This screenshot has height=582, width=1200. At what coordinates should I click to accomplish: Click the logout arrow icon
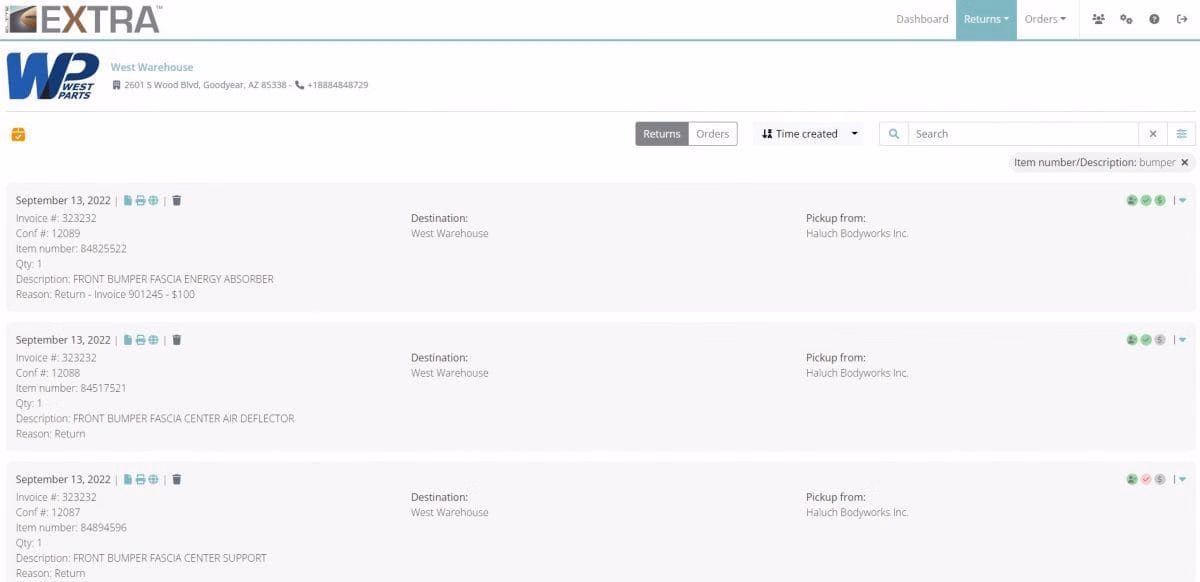point(1182,19)
